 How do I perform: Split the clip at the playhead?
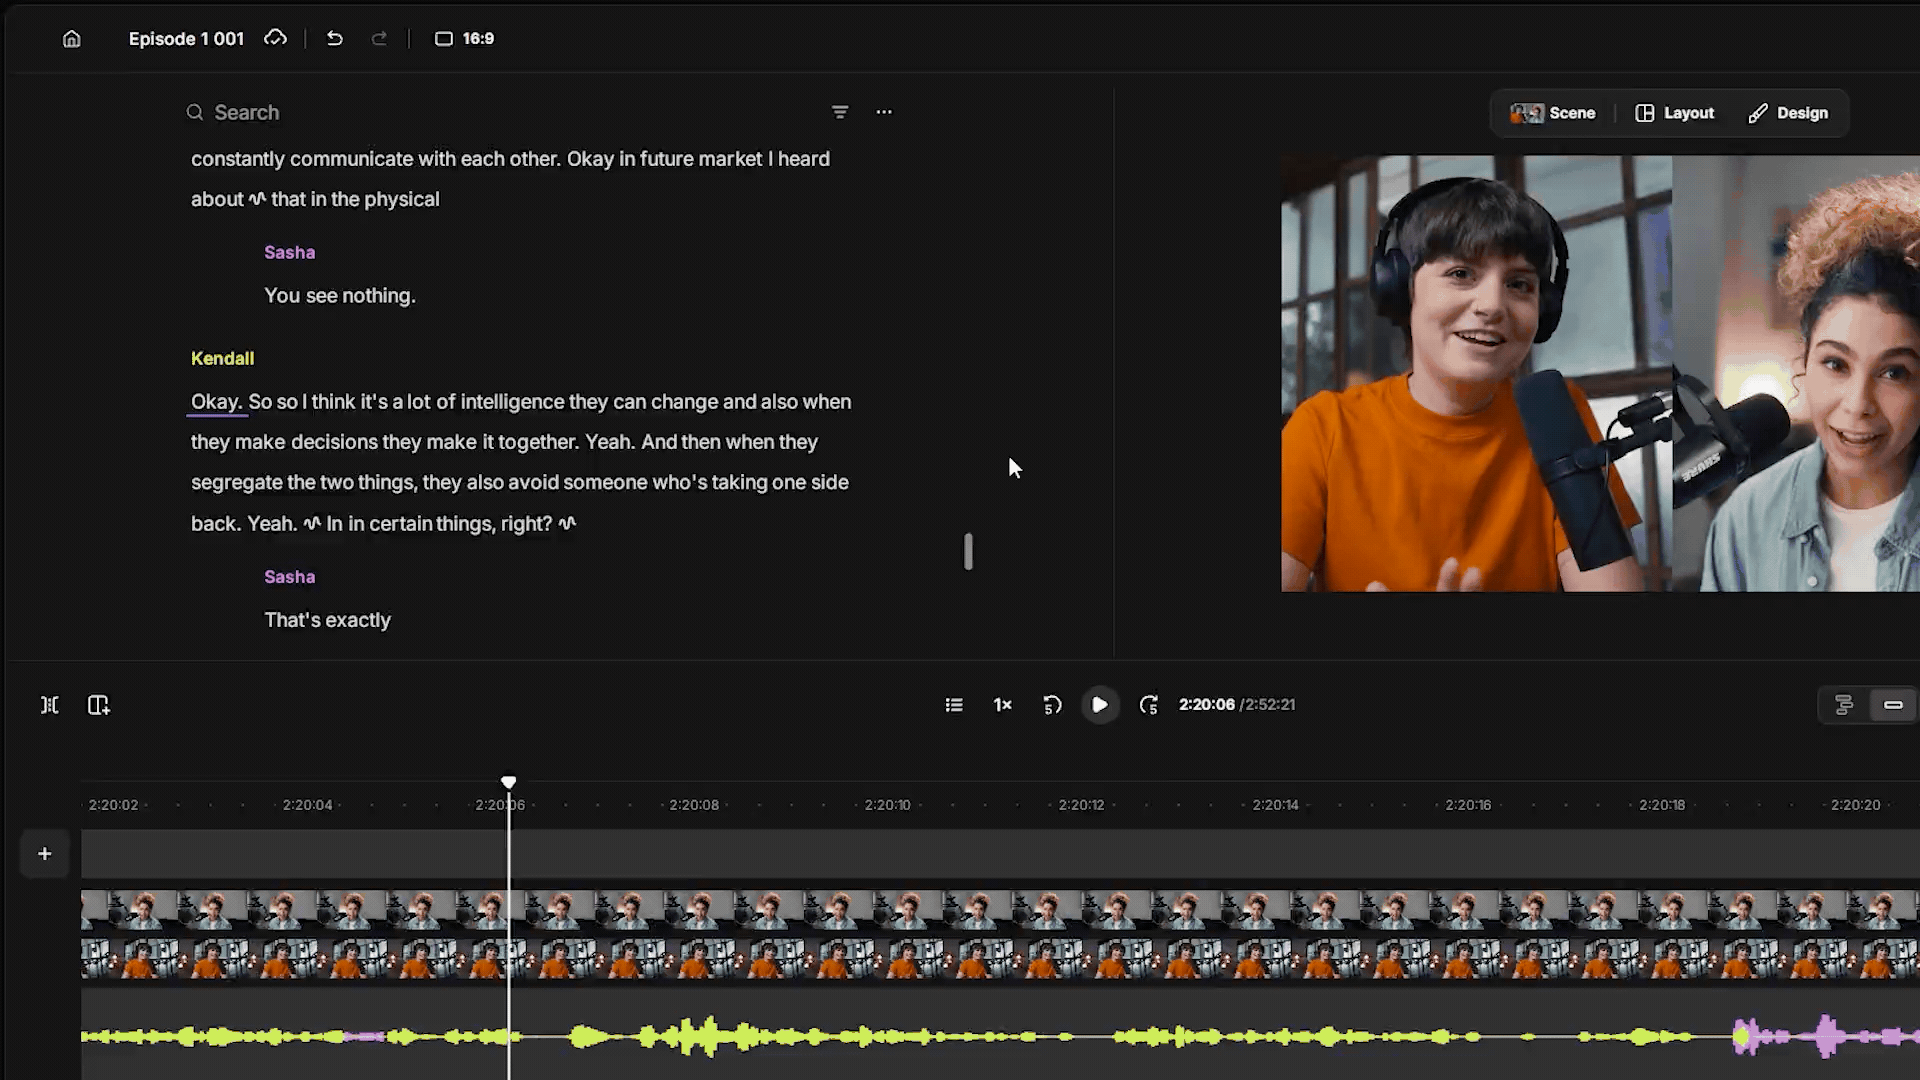[49, 705]
